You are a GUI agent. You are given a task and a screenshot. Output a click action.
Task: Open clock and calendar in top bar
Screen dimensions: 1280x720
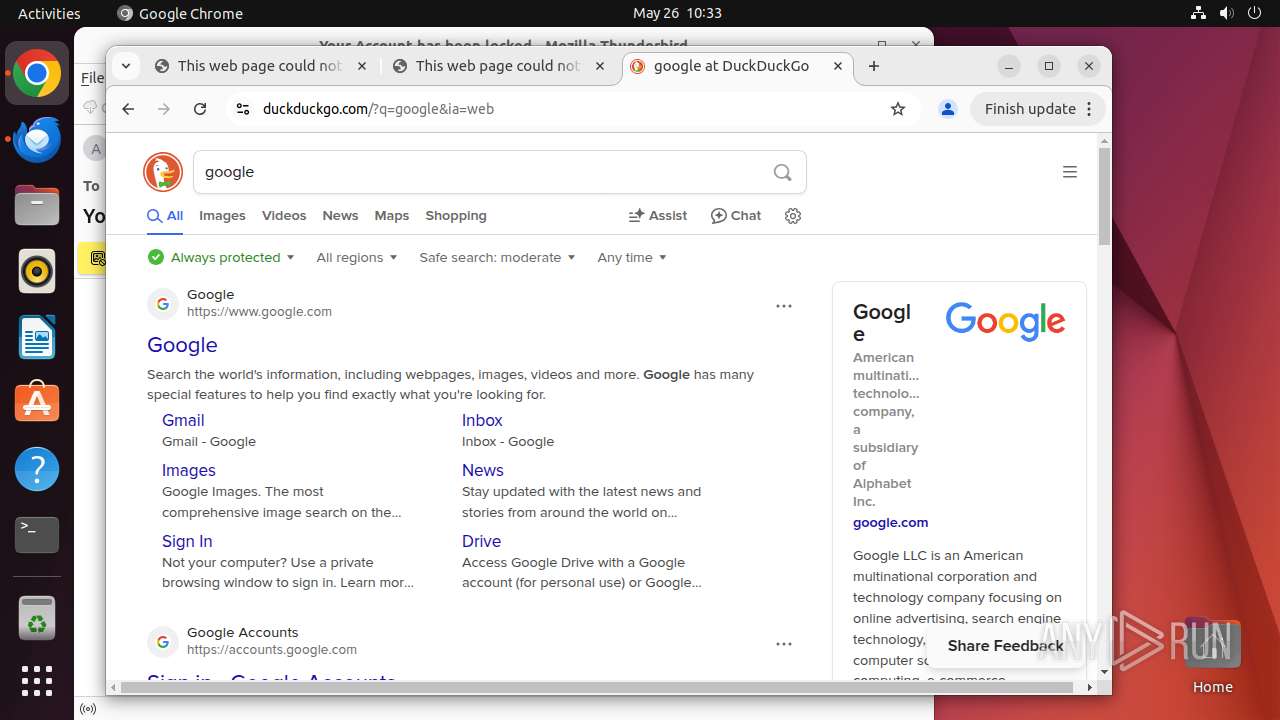click(677, 13)
